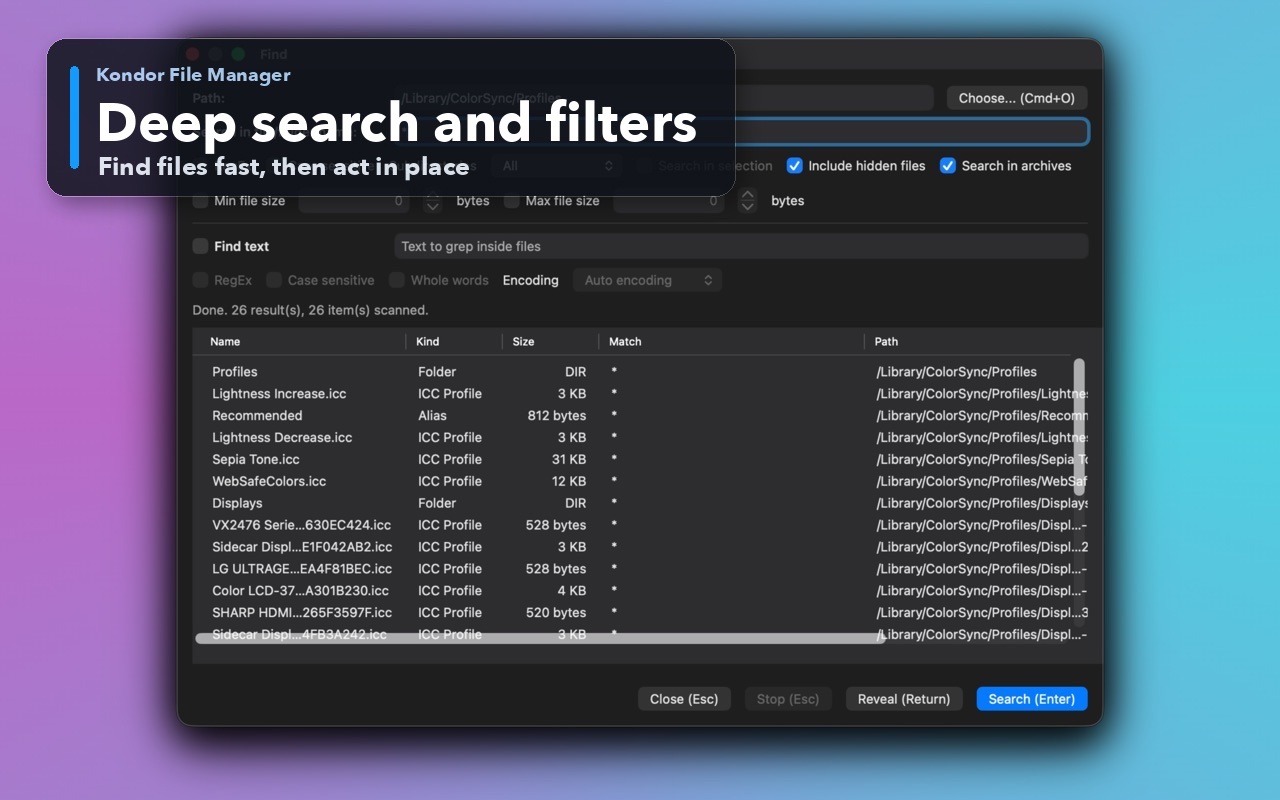Image resolution: width=1280 pixels, height=800 pixels.
Task: Click the Choose... (Cmd+O) button
Action: tap(1017, 98)
